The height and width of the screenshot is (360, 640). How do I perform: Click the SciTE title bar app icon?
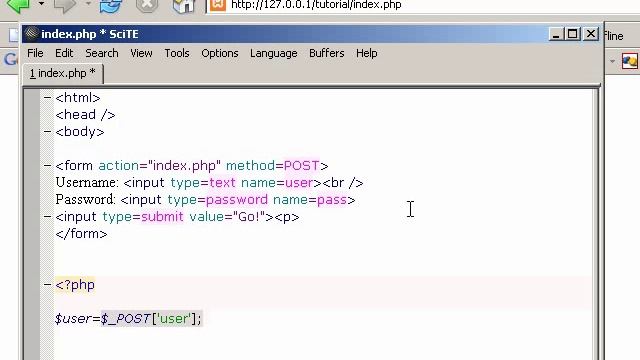pyautogui.click(x=31, y=34)
